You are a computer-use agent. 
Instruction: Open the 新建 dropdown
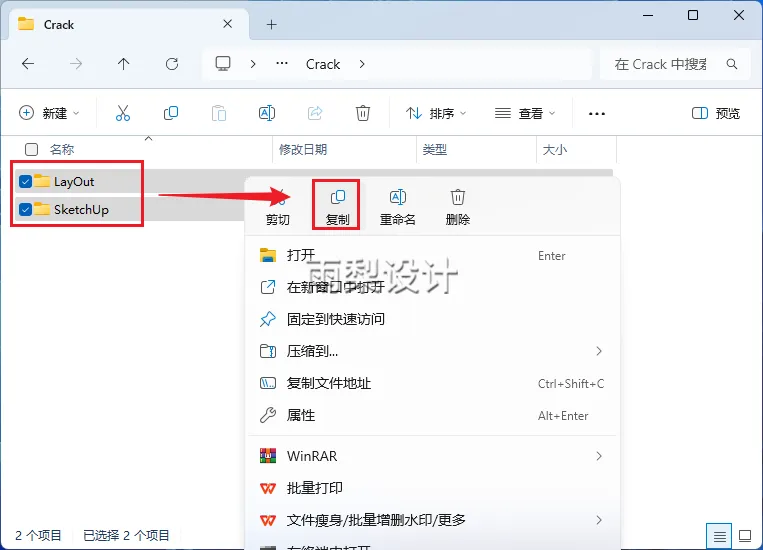pos(48,113)
